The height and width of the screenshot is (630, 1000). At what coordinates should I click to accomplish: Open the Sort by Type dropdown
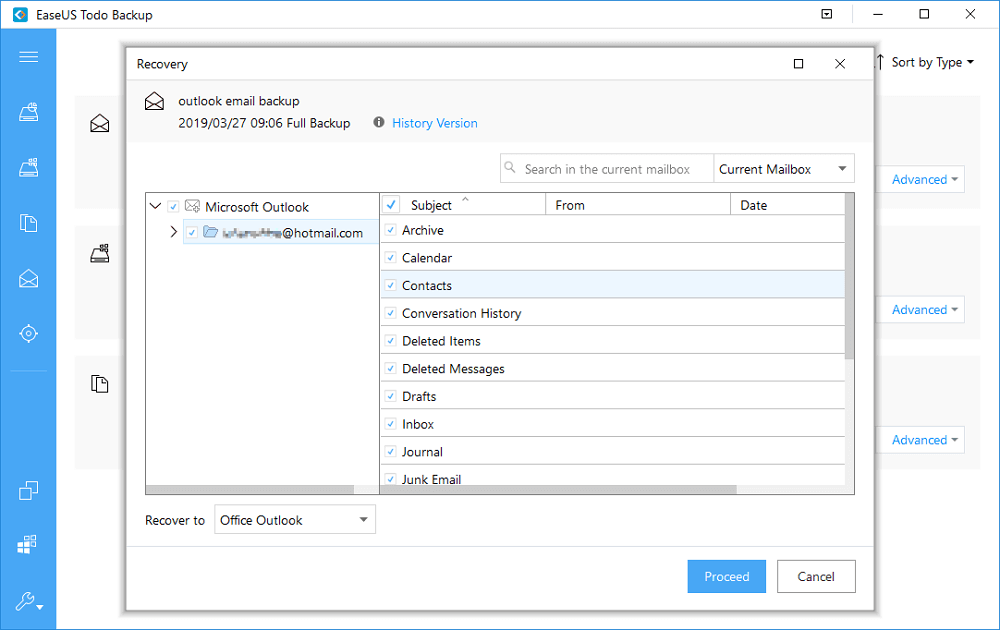coord(932,62)
